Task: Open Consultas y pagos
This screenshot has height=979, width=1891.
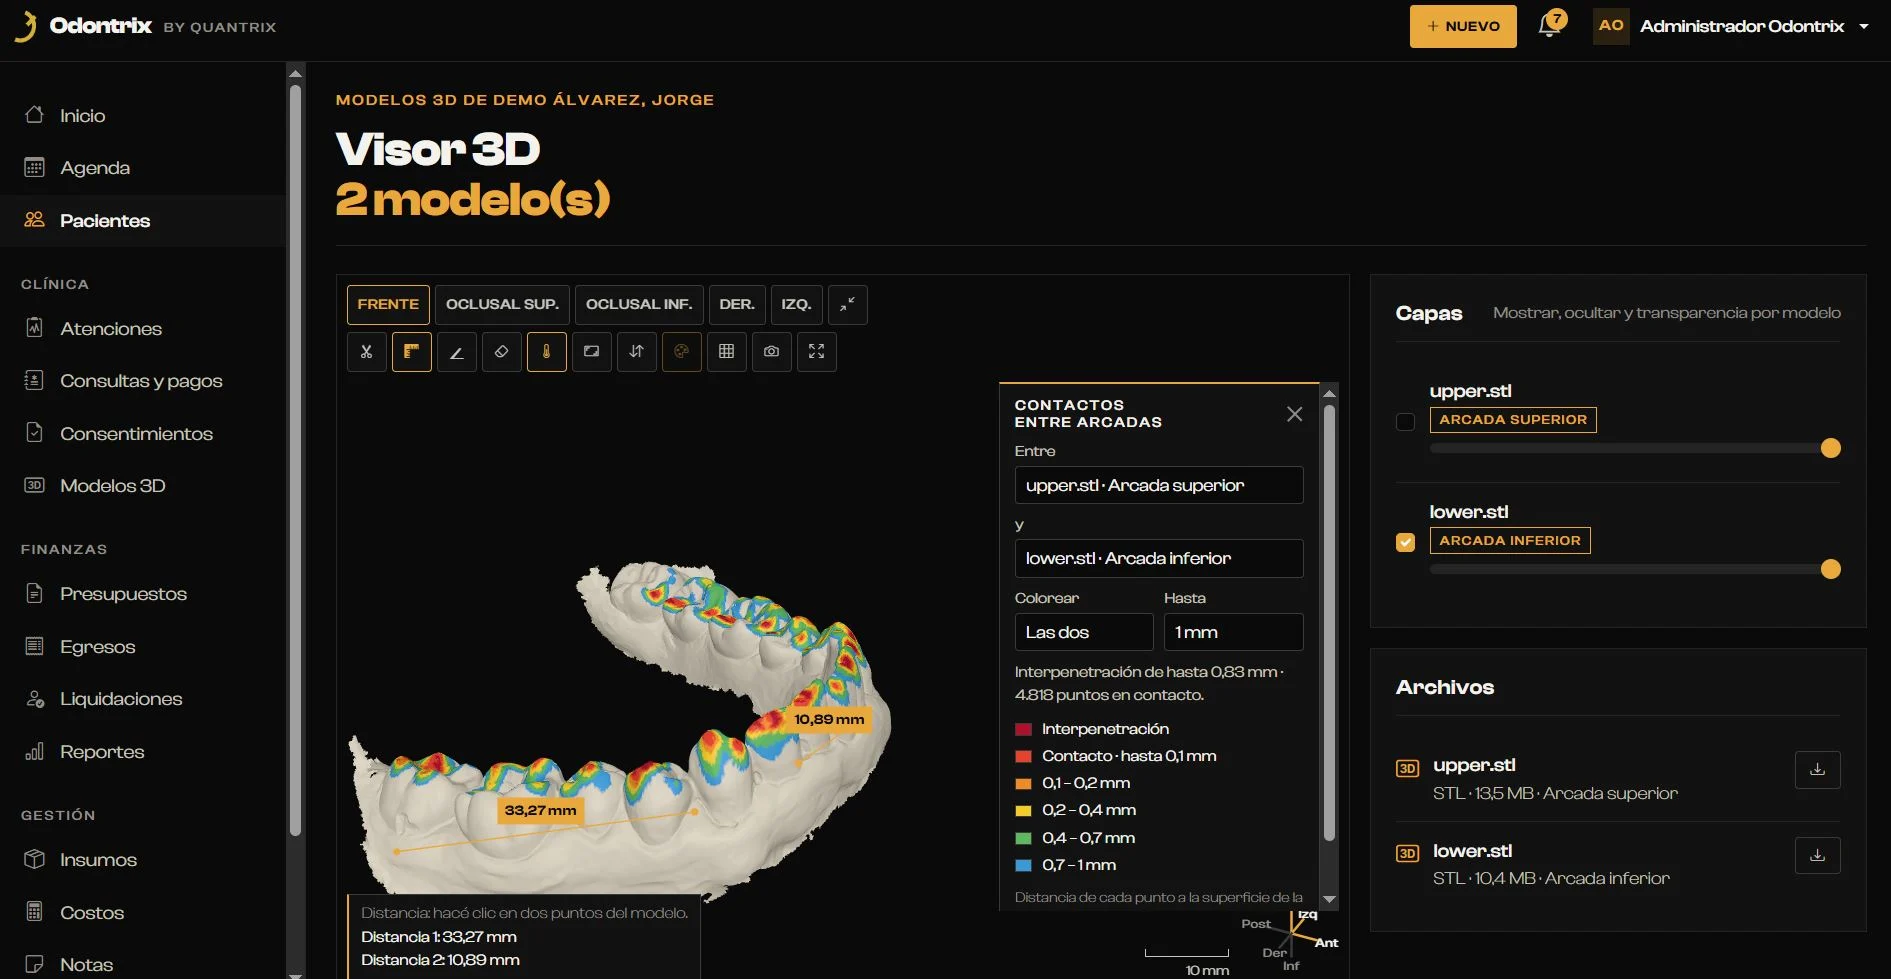Action: tap(143, 381)
